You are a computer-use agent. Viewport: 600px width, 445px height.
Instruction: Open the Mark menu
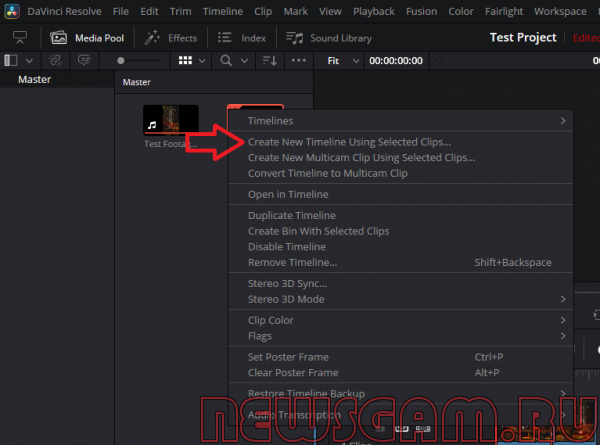point(295,11)
